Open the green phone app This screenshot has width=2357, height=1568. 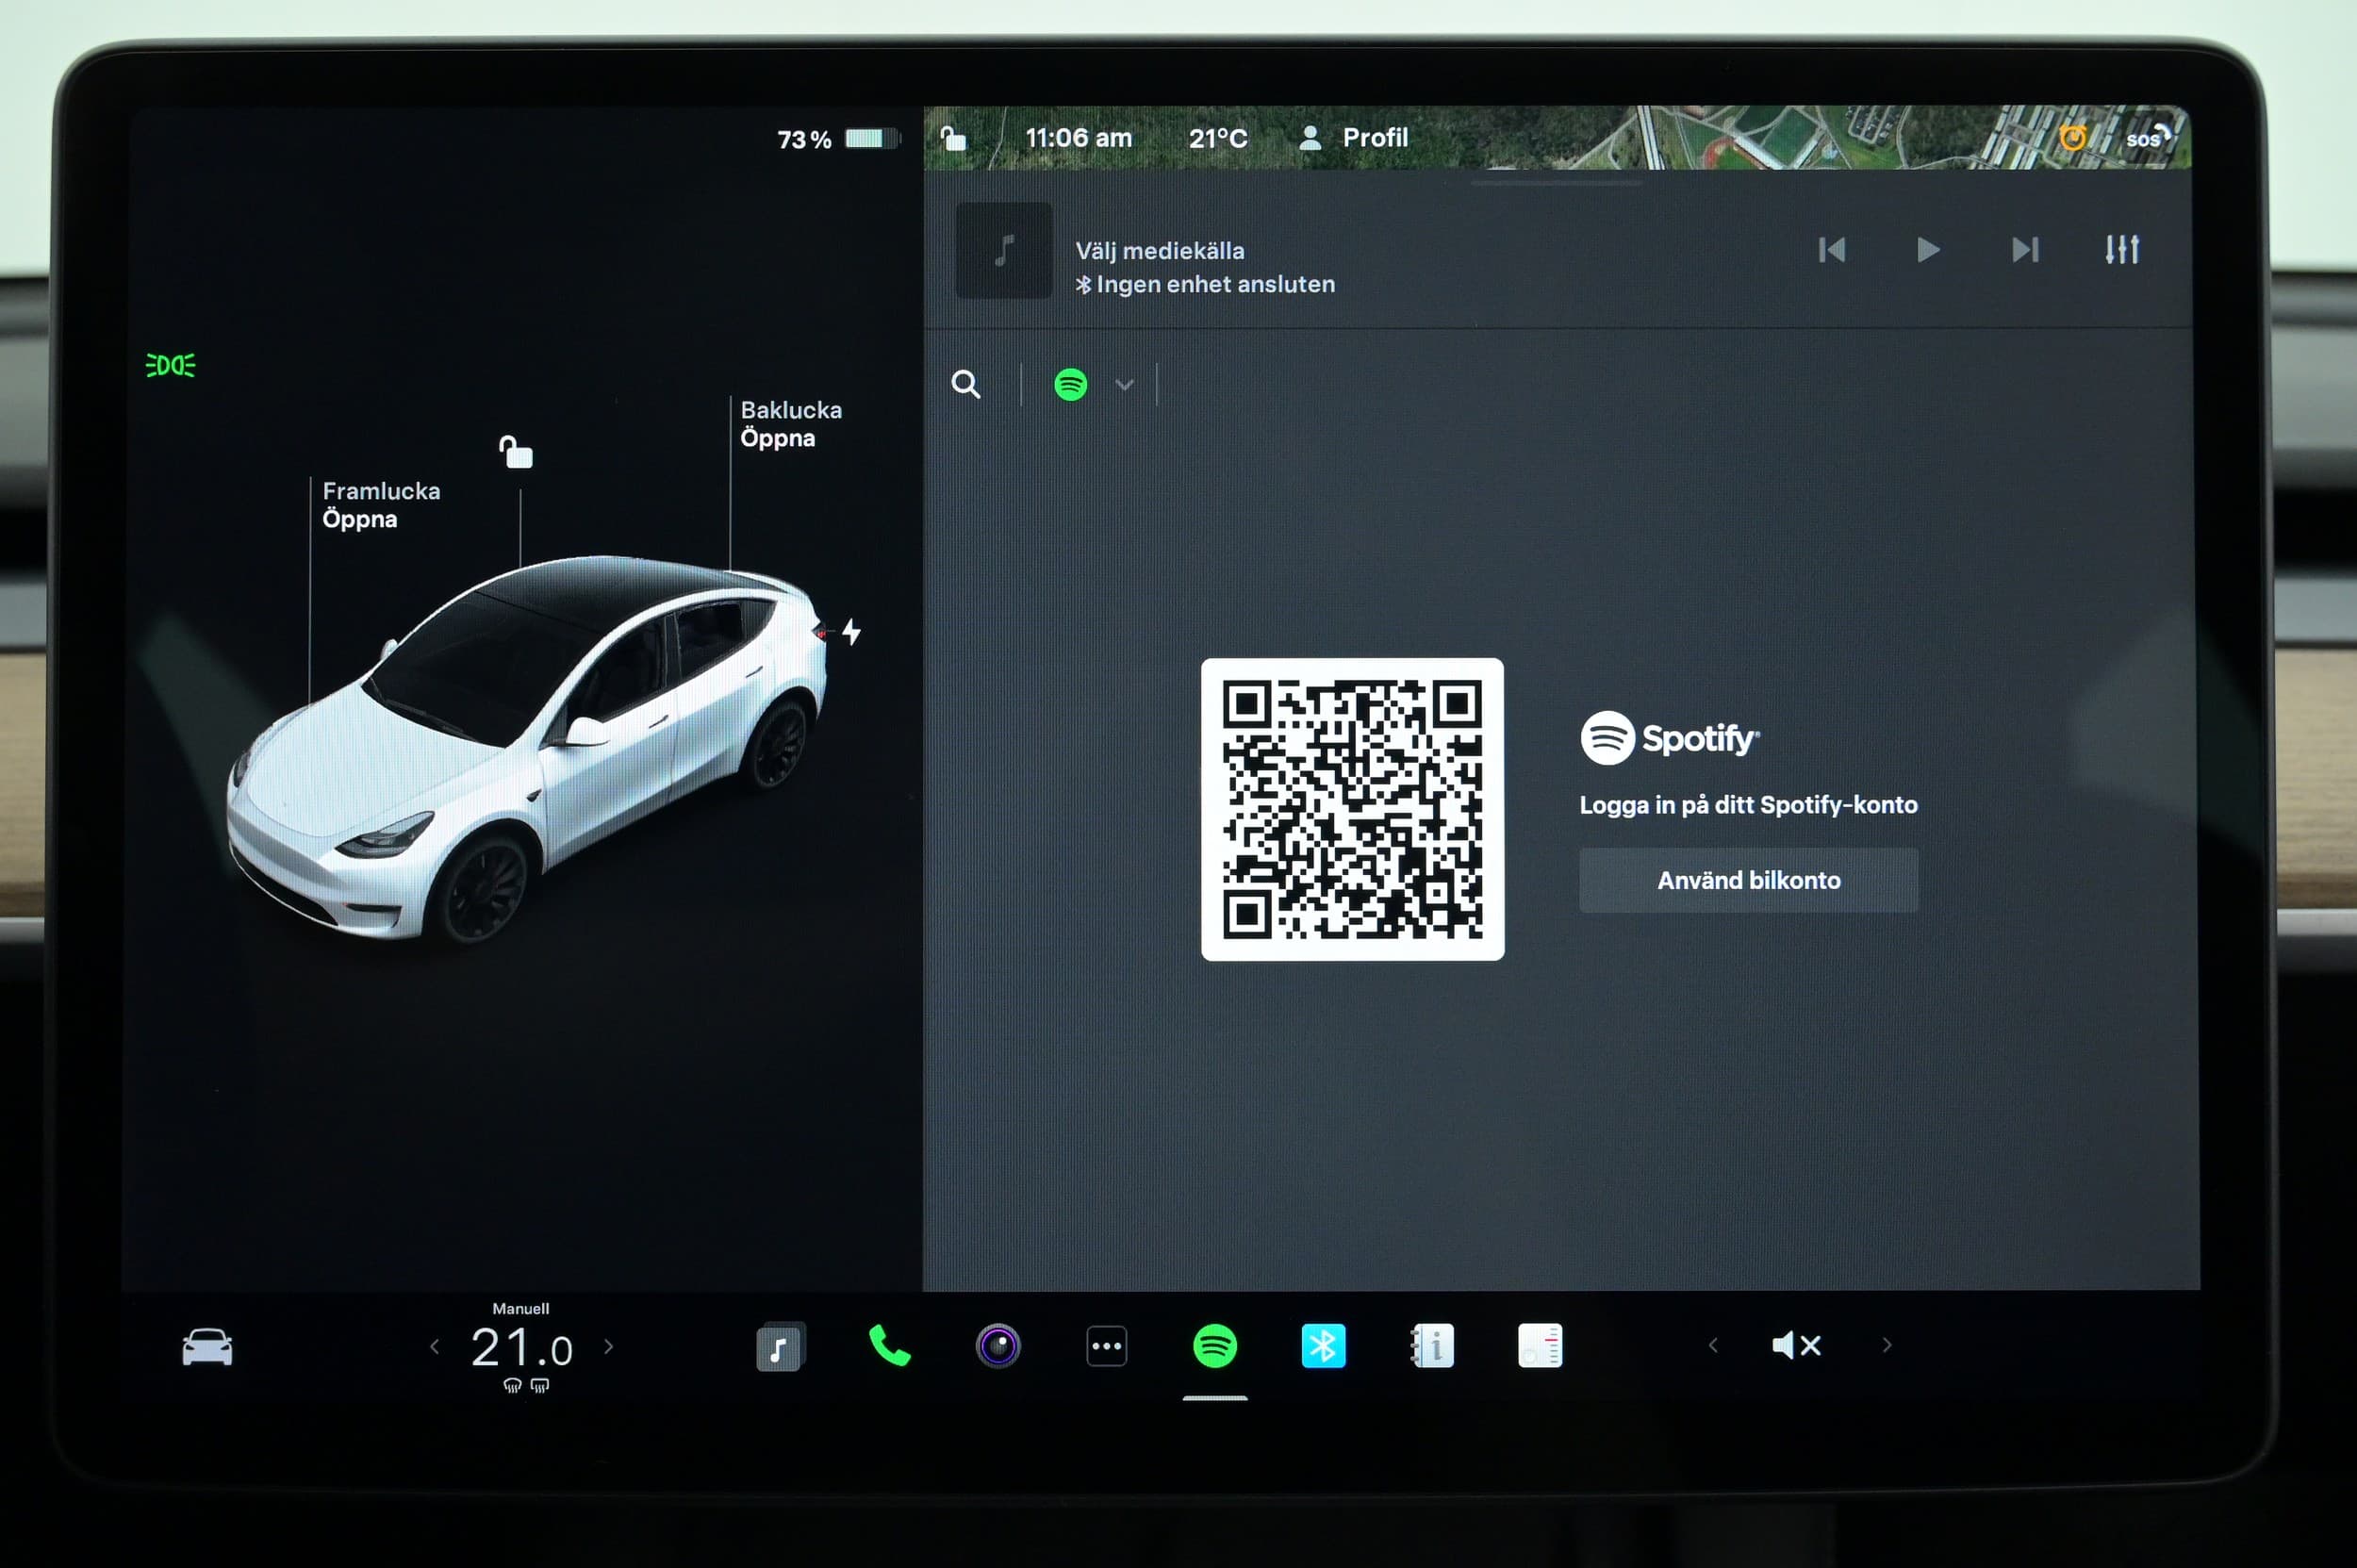pyautogui.click(x=889, y=1346)
